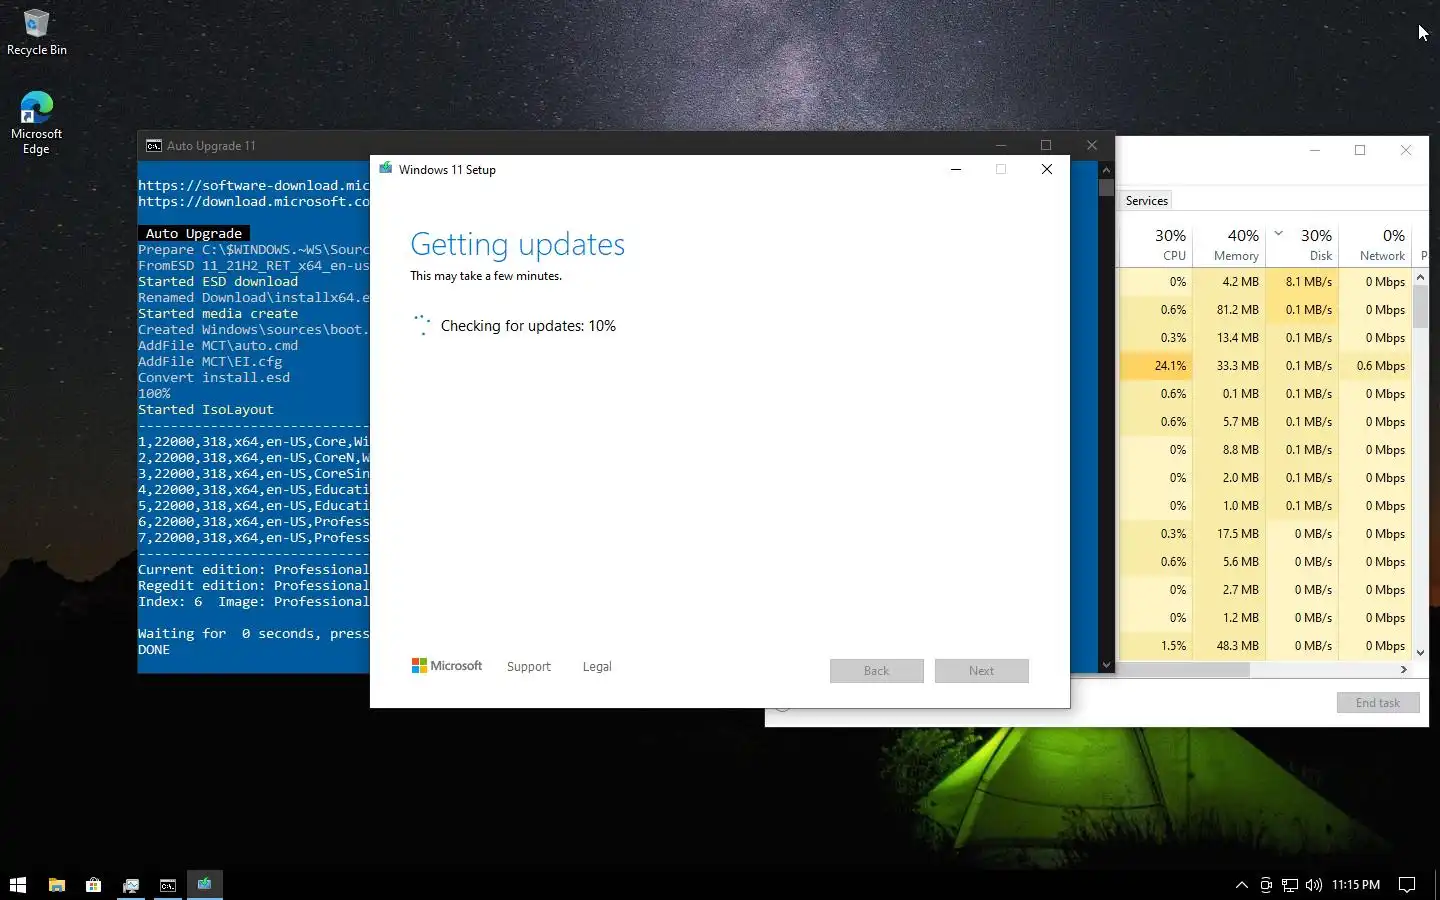Open Microsoft Store from the taskbar
Screen dimensions: 1440x900
click(x=94, y=885)
